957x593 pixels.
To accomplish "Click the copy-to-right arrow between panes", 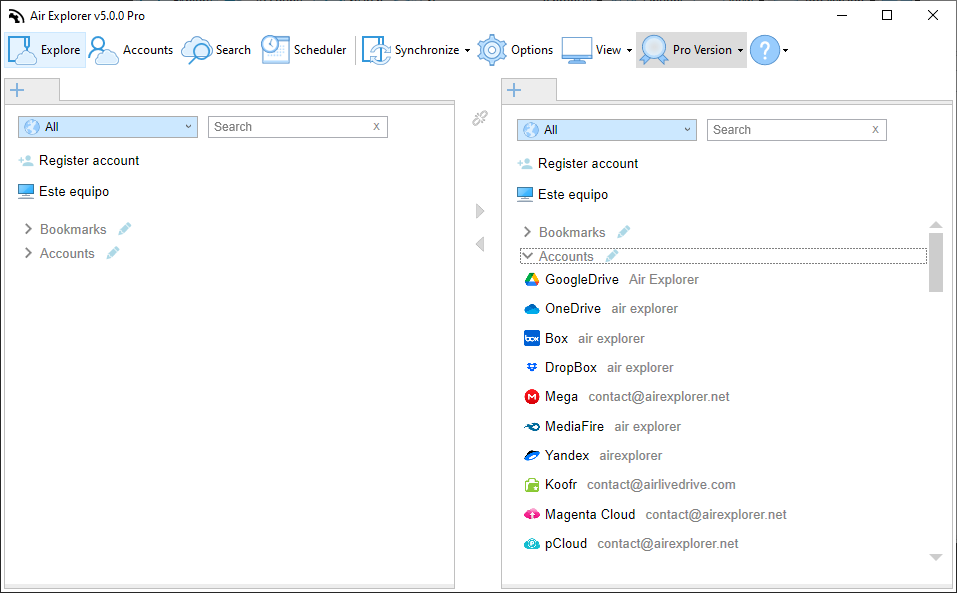I will 480,211.
